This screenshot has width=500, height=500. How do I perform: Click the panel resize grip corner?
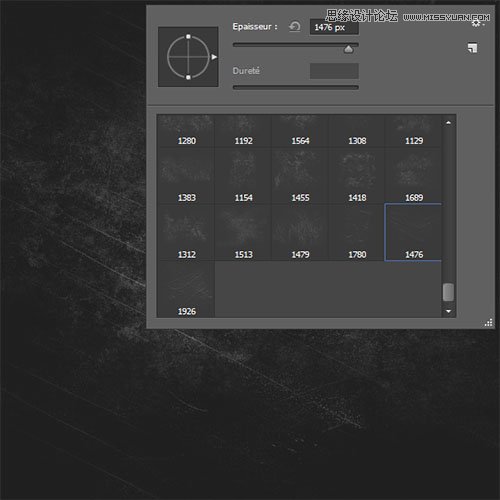[x=488, y=322]
